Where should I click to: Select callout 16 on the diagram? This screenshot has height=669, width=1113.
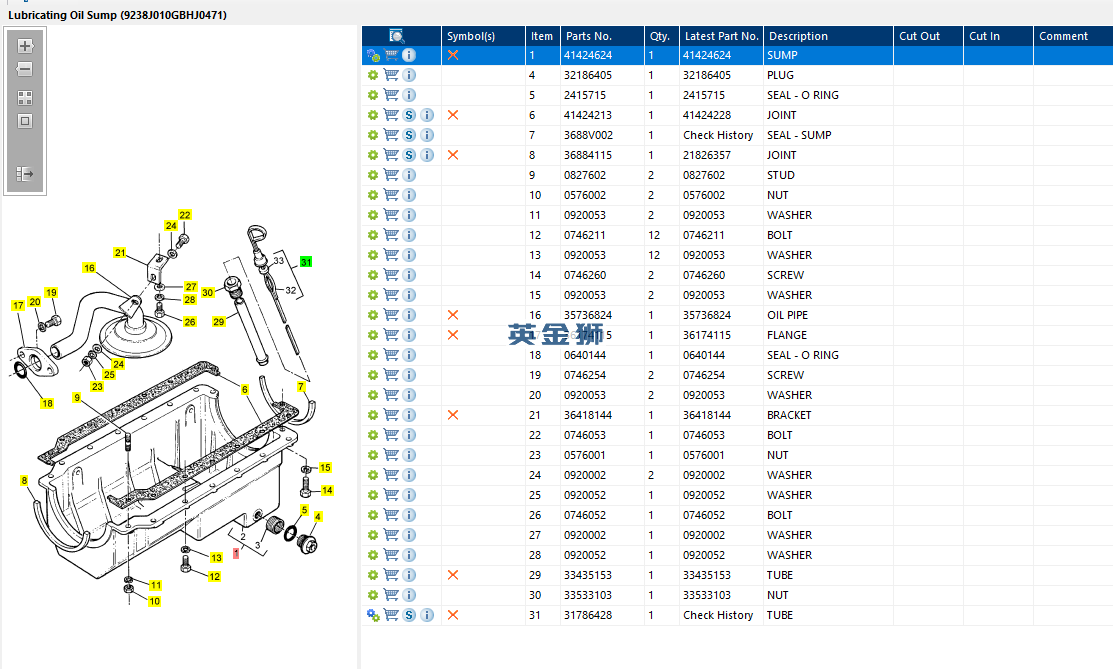(89, 268)
